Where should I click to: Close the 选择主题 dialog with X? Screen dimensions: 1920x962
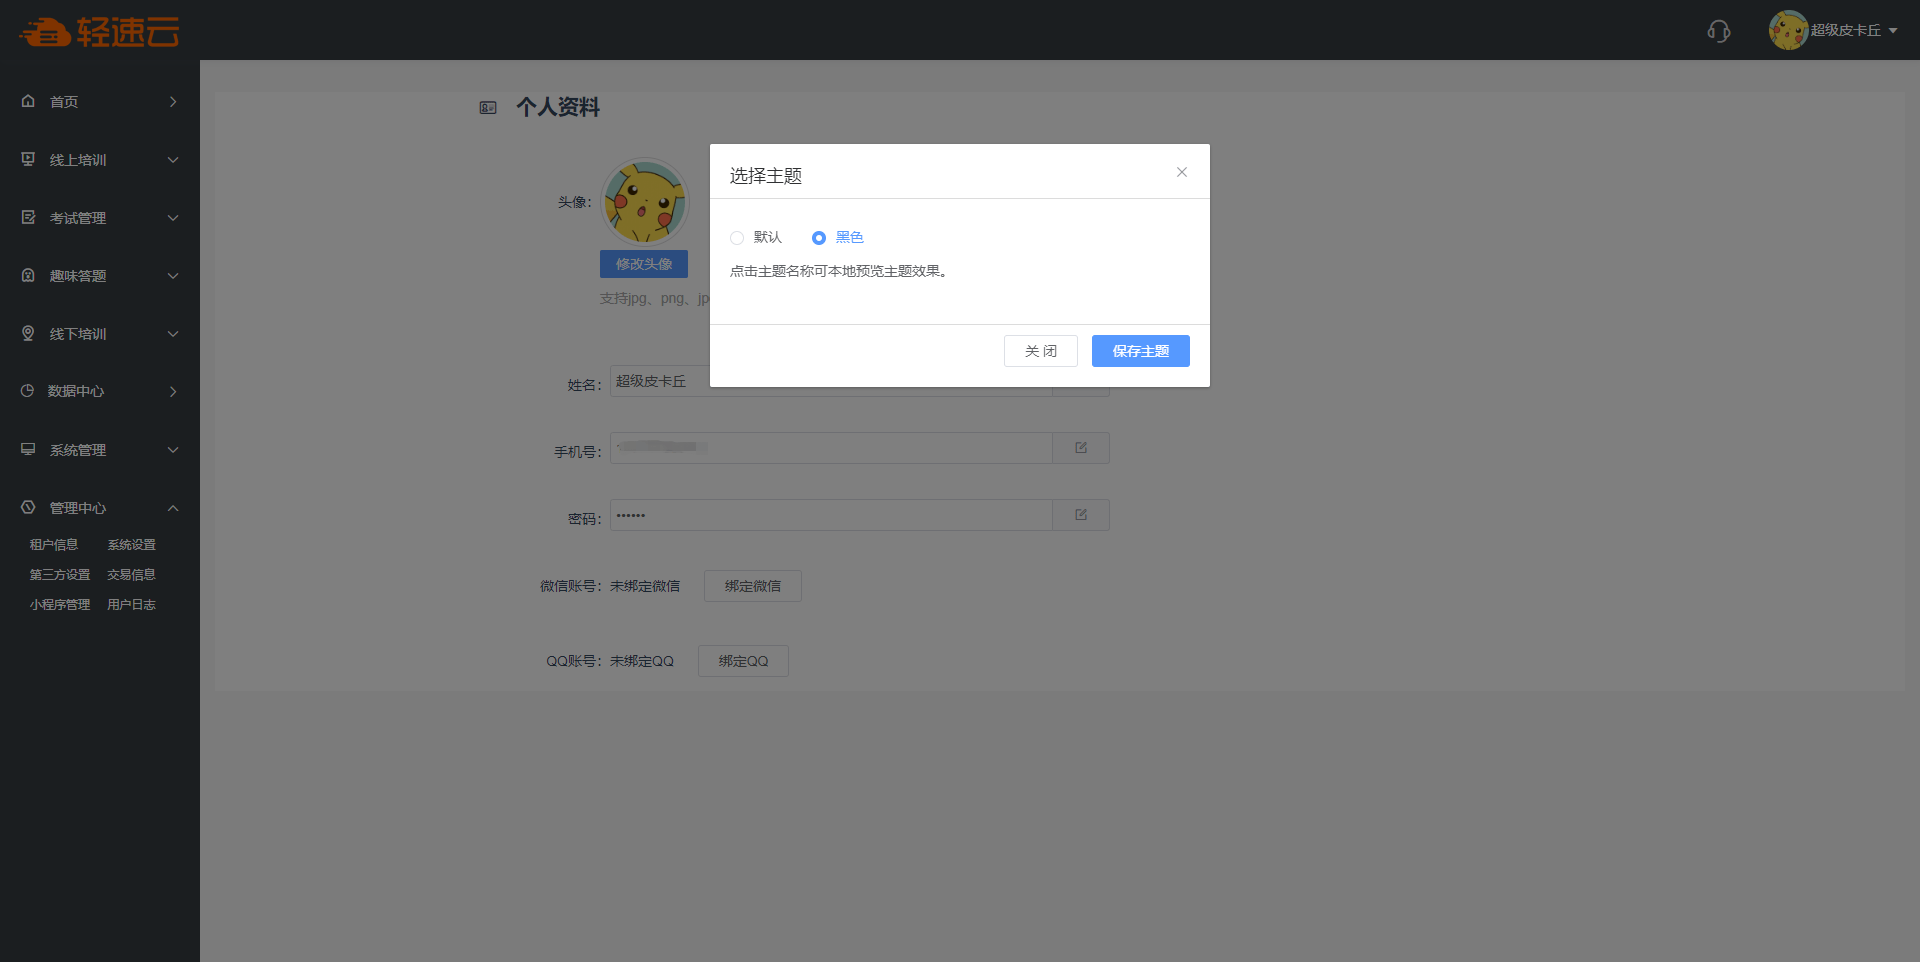coord(1181,172)
